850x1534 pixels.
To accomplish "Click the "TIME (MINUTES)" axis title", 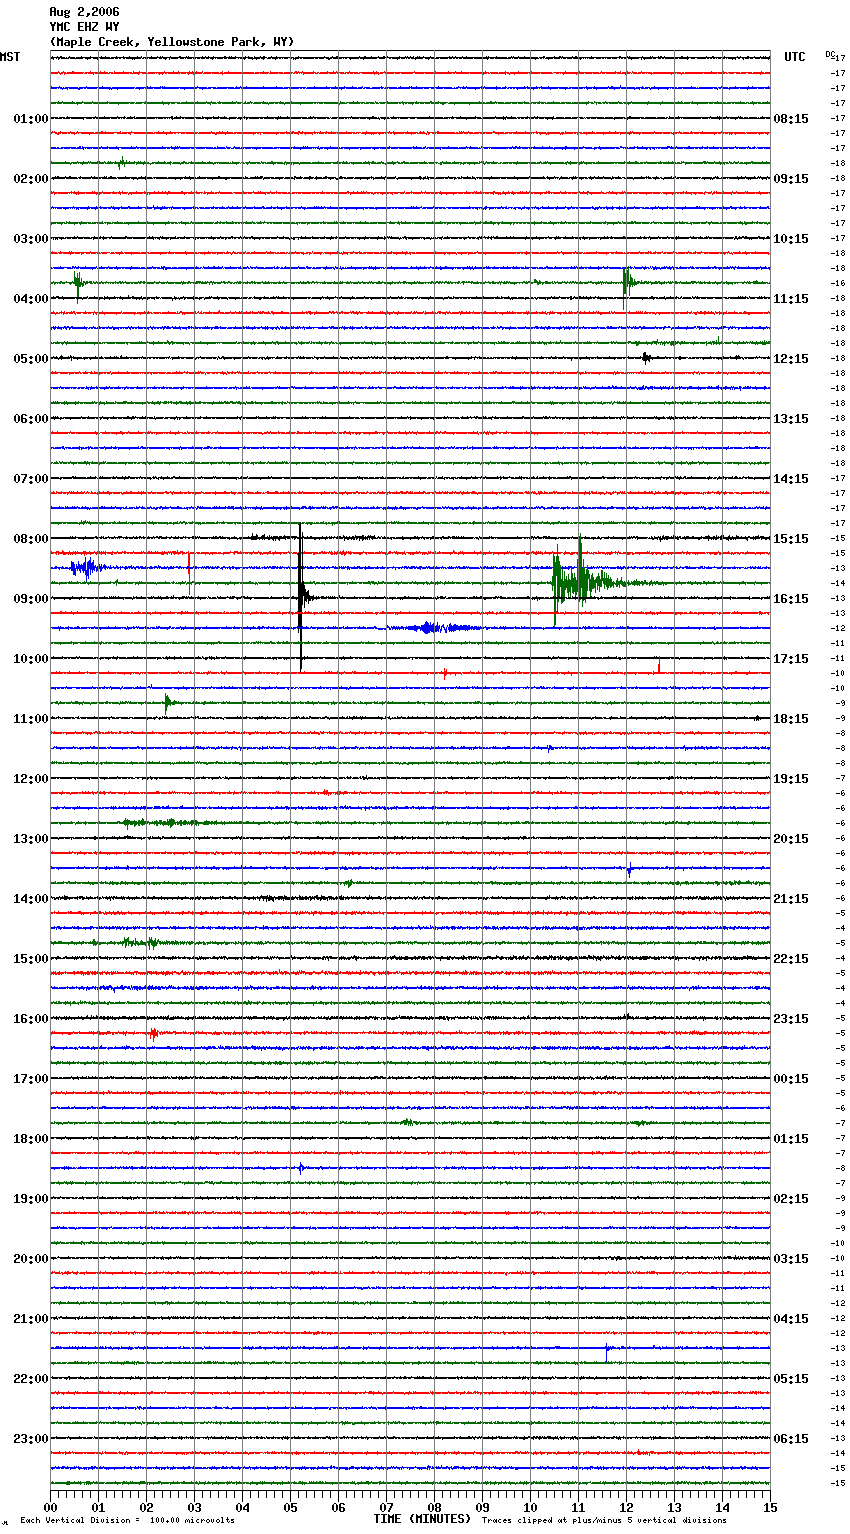I will pyautogui.click(x=422, y=1519).
